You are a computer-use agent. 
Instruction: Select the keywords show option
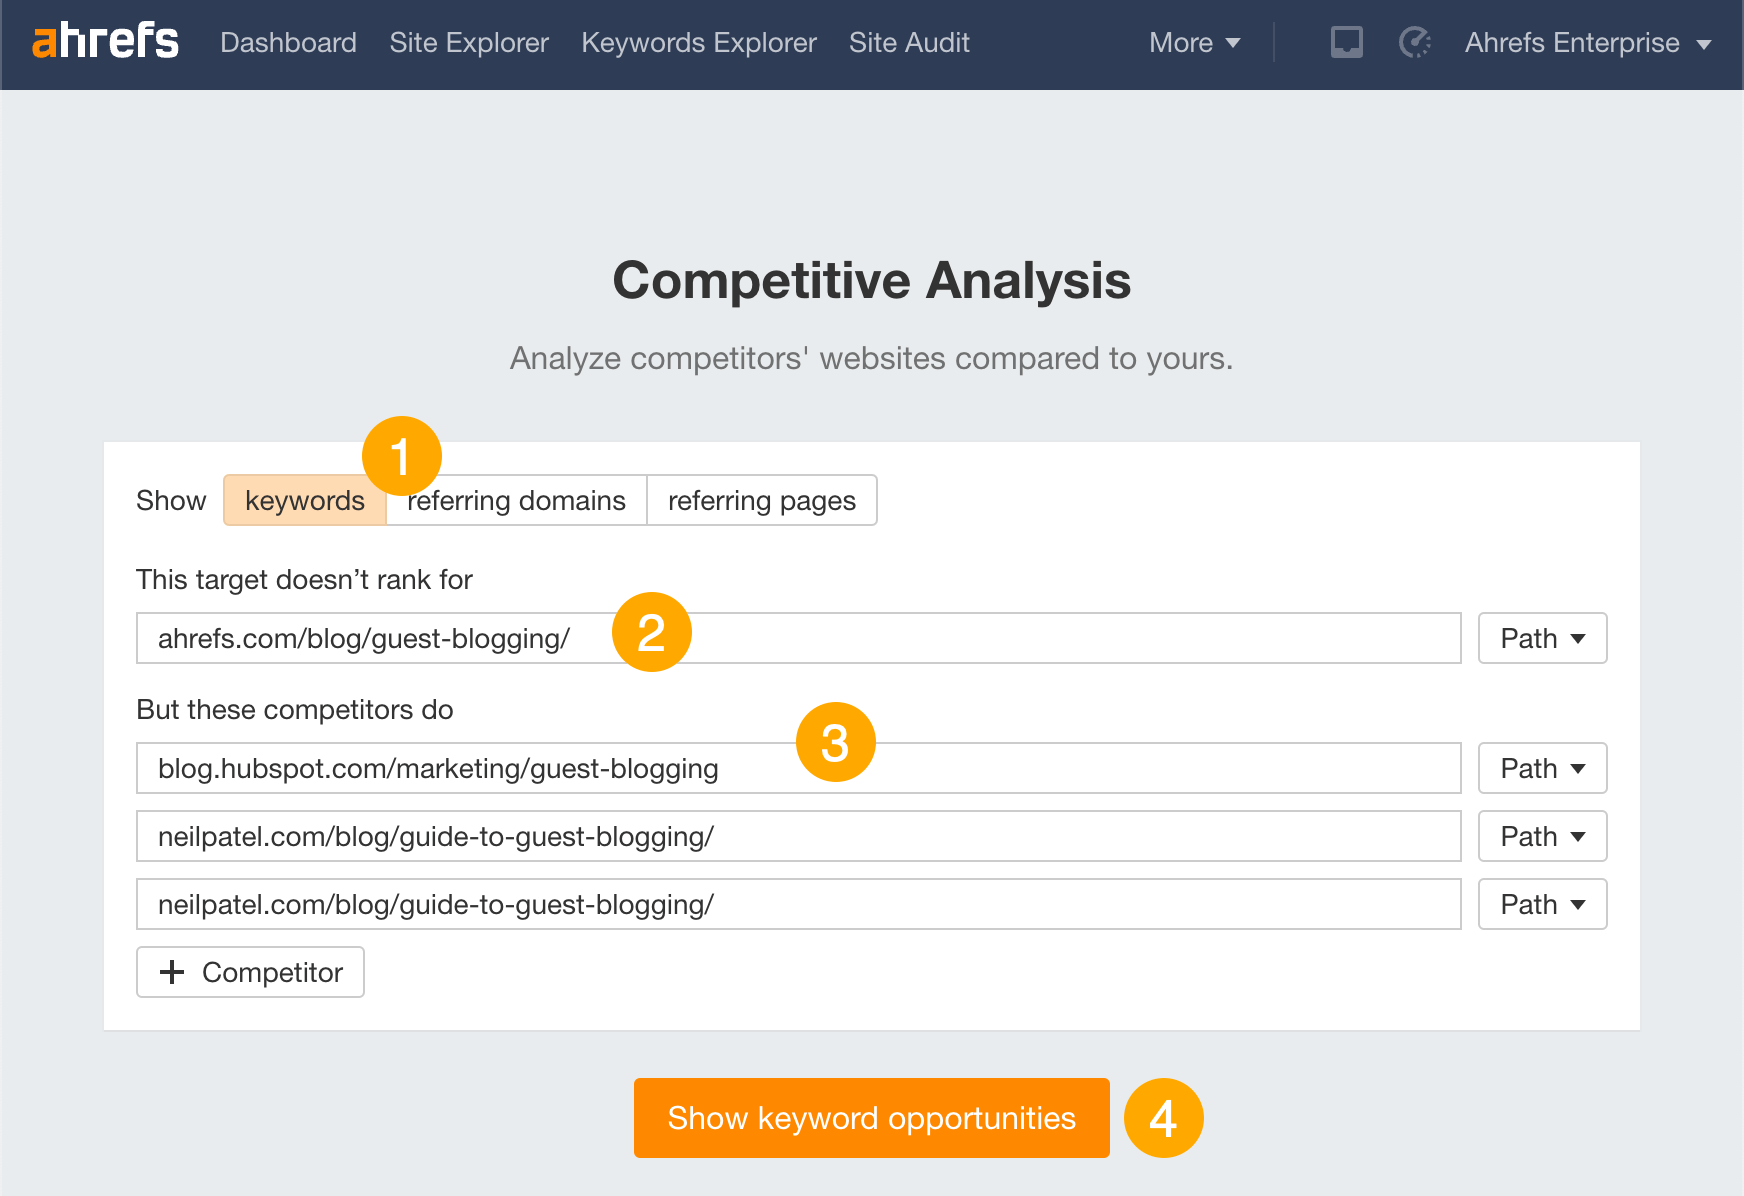[x=305, y=500]
